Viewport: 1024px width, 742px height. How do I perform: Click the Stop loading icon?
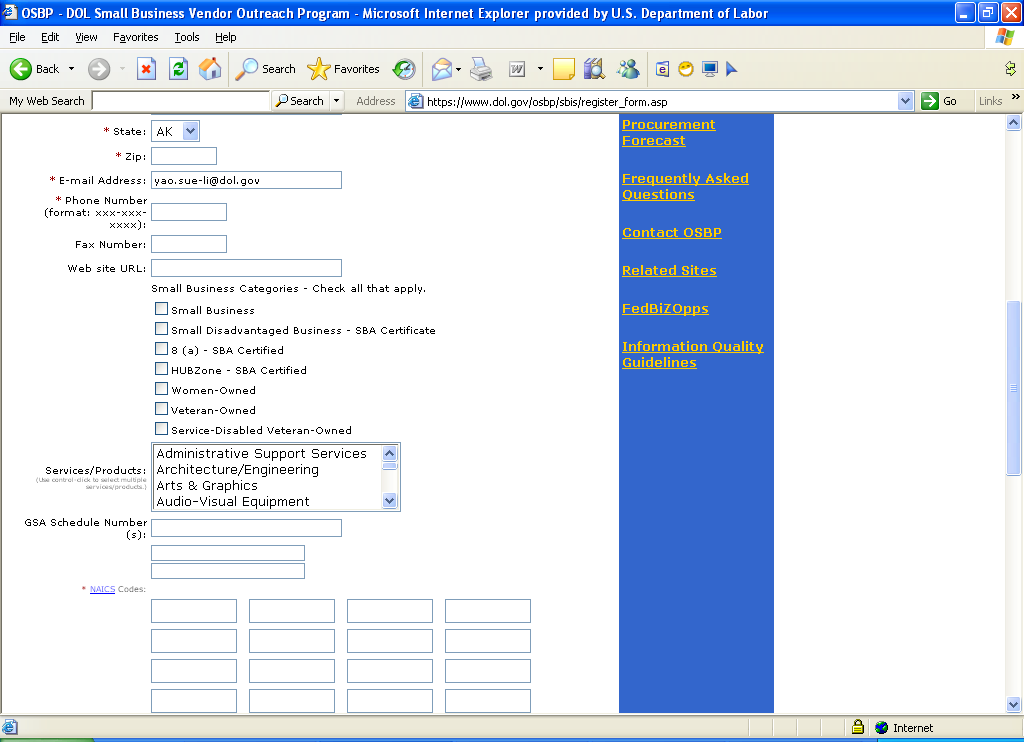click(x=146, y=69)
